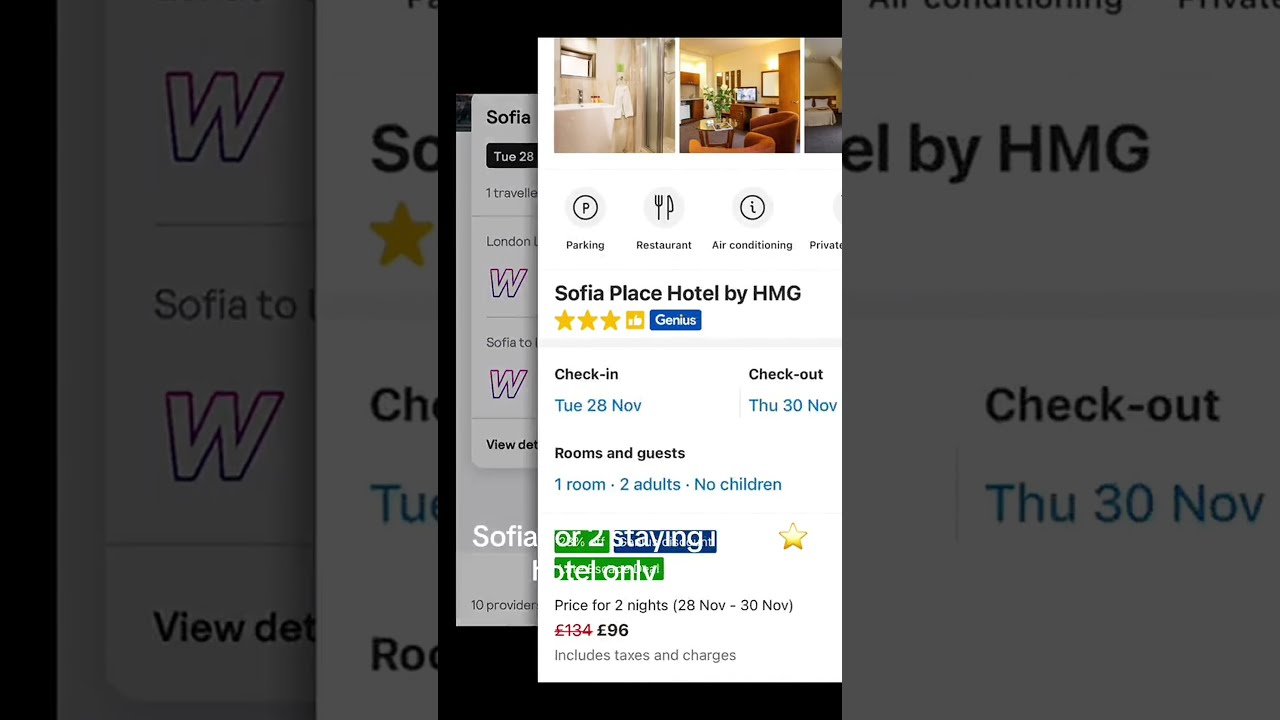Open the bathroom photo thumbnail
The width and height of the screenshot is (1280, 720).
click(x=615, y=95)
